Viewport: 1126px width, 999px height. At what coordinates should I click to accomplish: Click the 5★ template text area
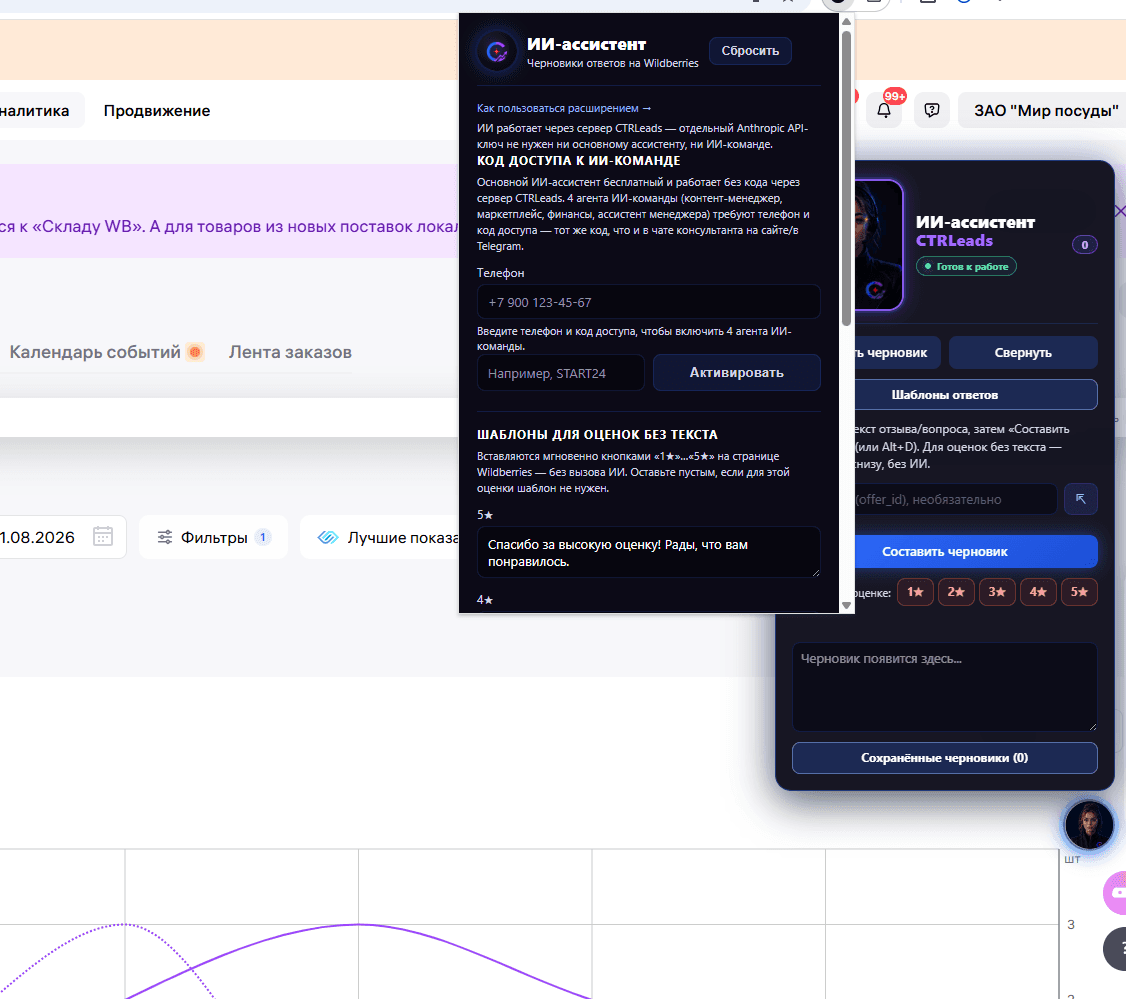[x=648, y=552]
